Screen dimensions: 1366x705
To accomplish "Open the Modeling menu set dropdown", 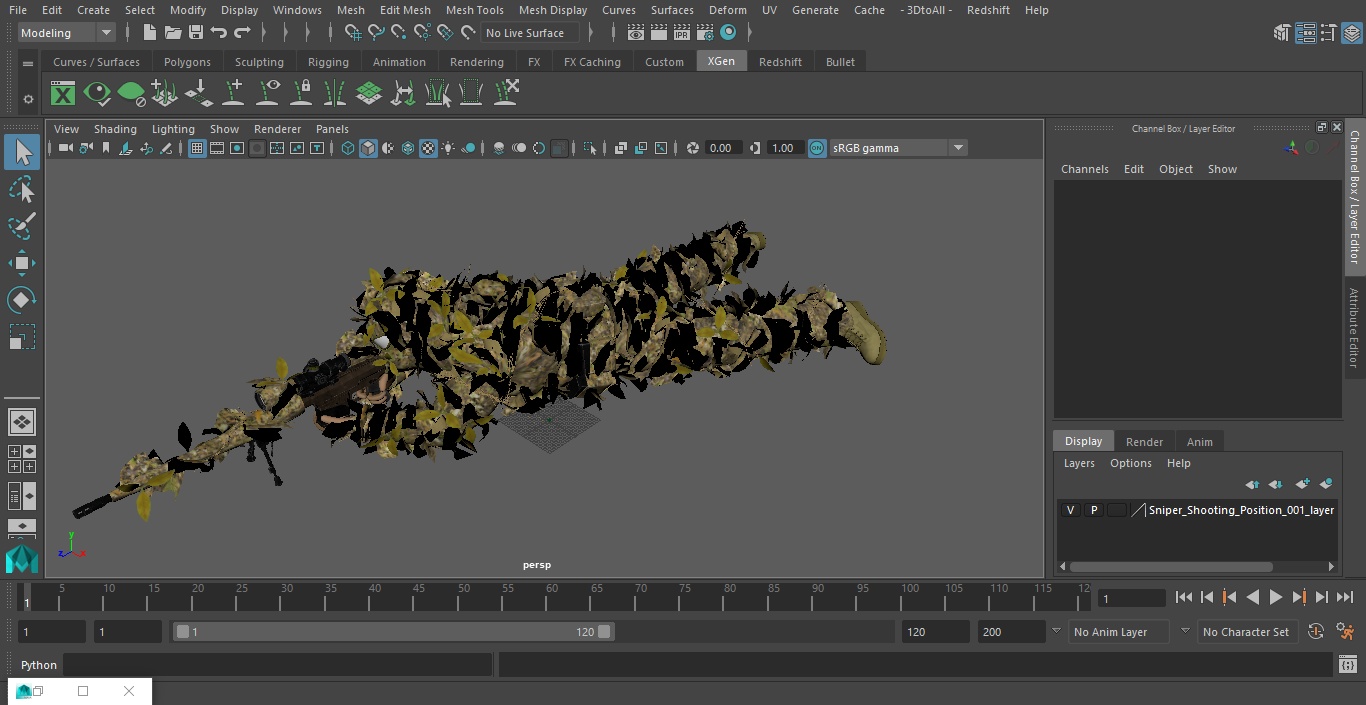I will [x=67, y=33].
